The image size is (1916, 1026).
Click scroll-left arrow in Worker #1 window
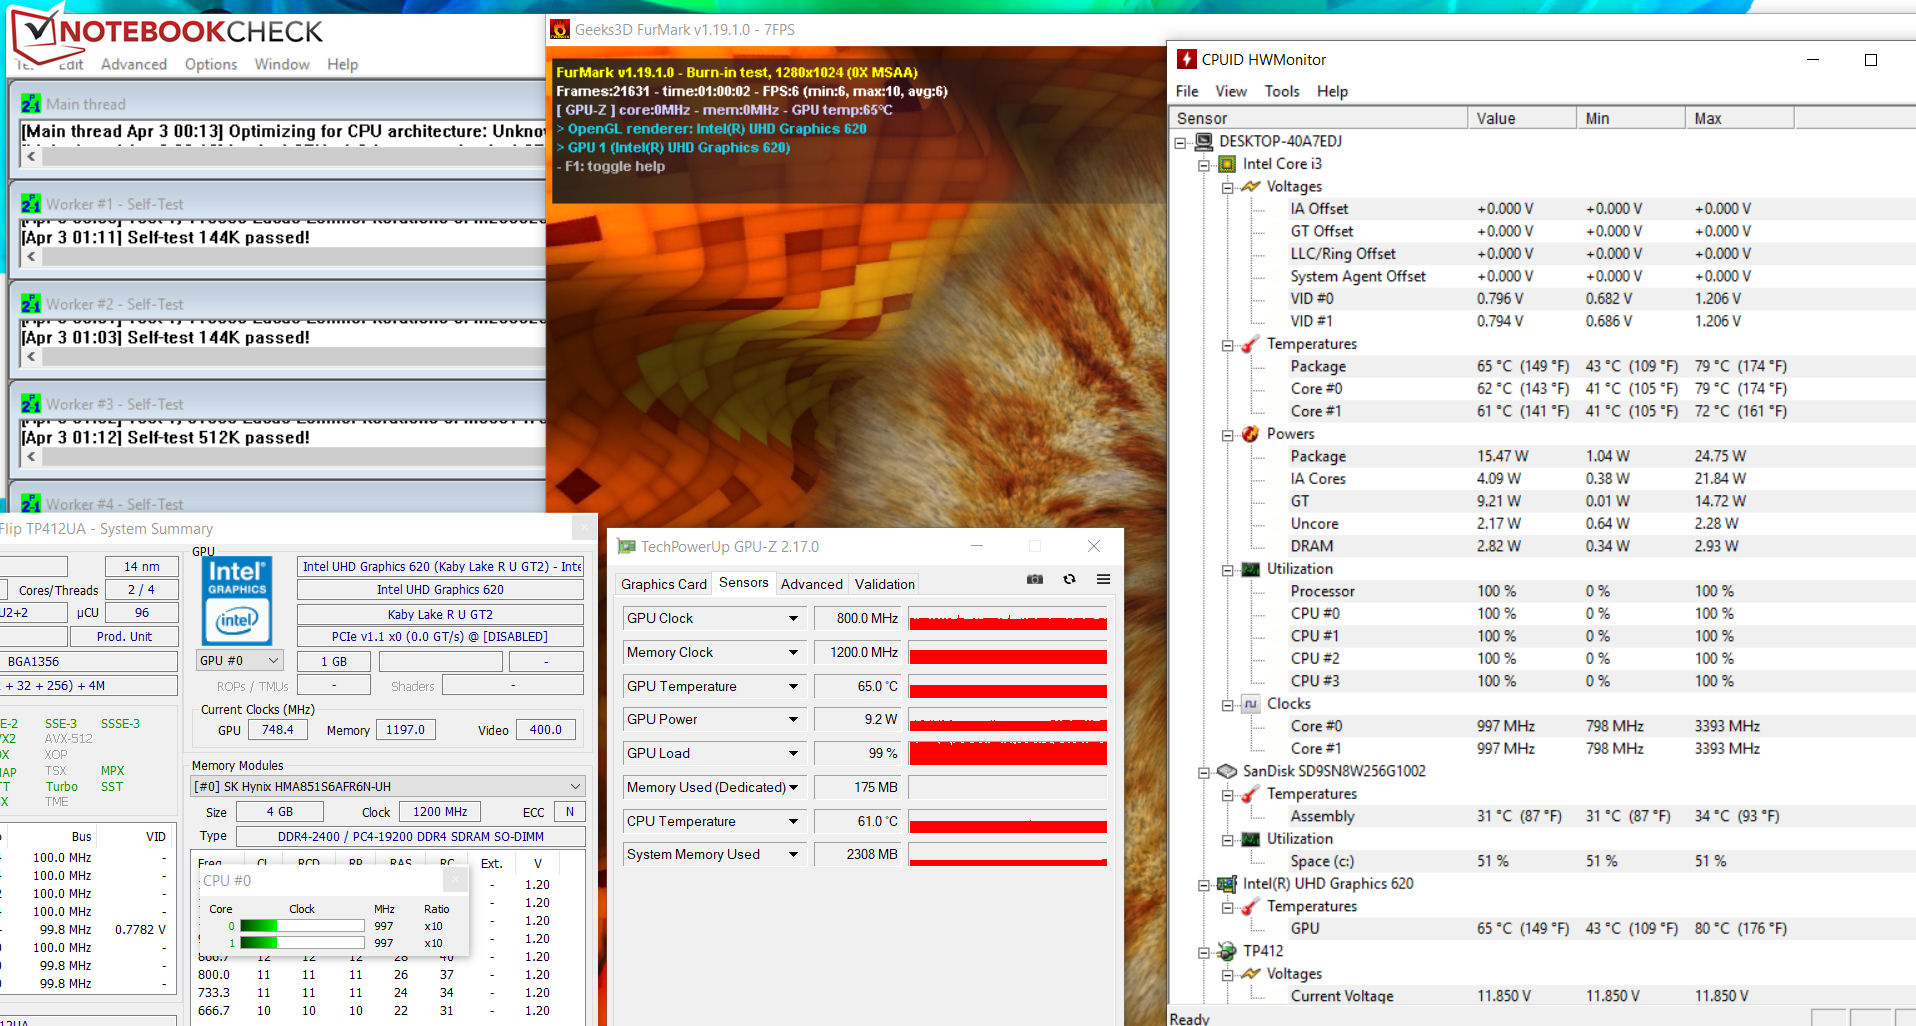31,256
